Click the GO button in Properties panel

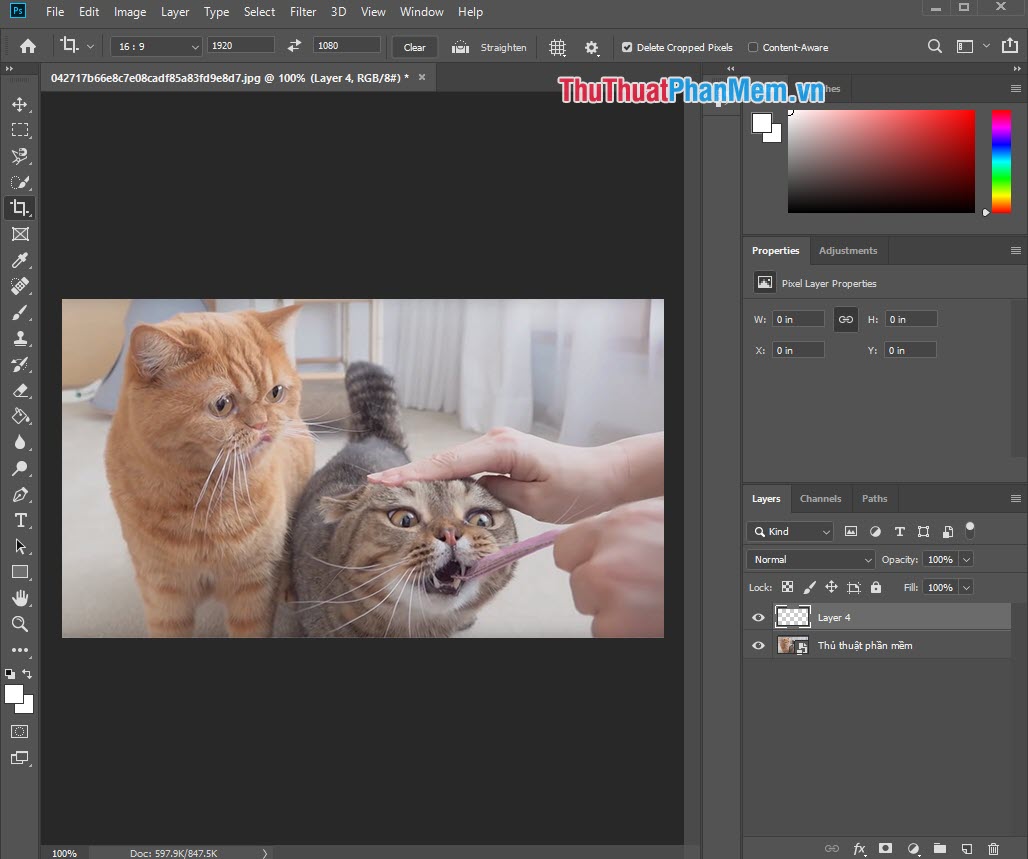[x=845, y=319]
